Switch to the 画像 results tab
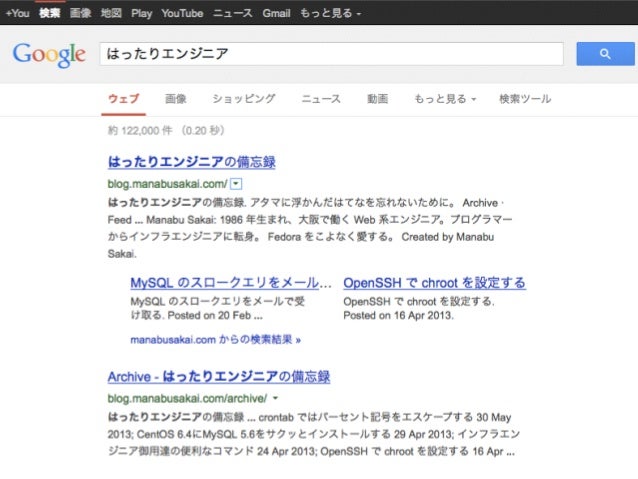Image resolution: width=638 pixels, height=479 pixels. [x=176, y=99]
